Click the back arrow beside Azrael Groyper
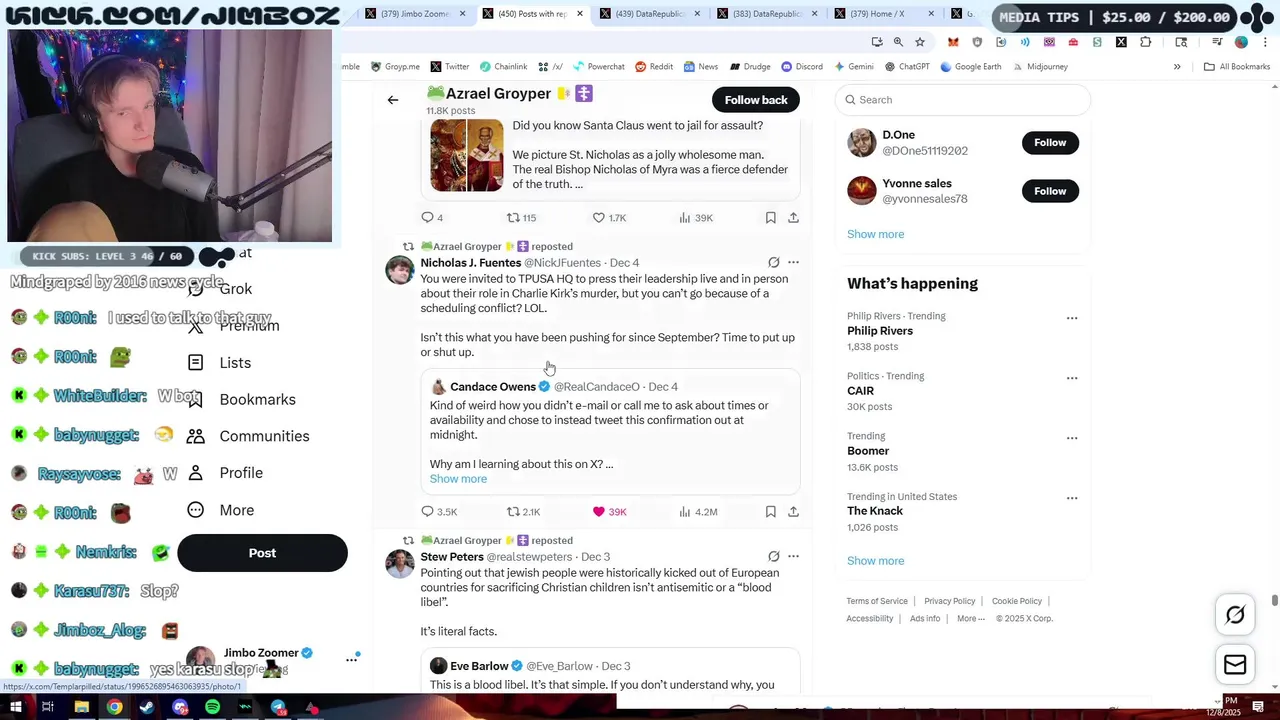 tap(393, 100)
